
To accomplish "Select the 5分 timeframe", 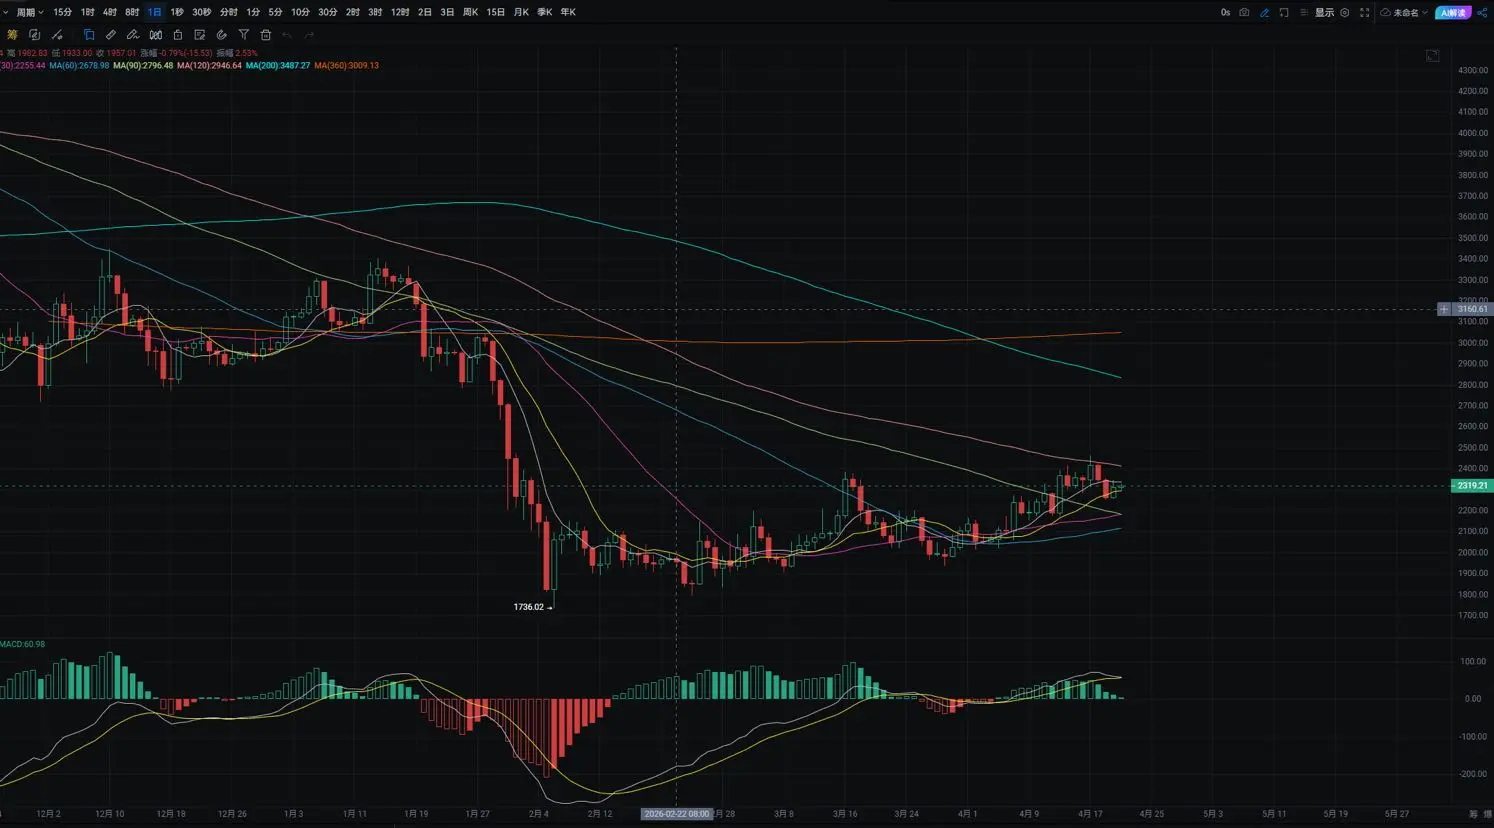I will pyautogui.click(x=275, y=12).
